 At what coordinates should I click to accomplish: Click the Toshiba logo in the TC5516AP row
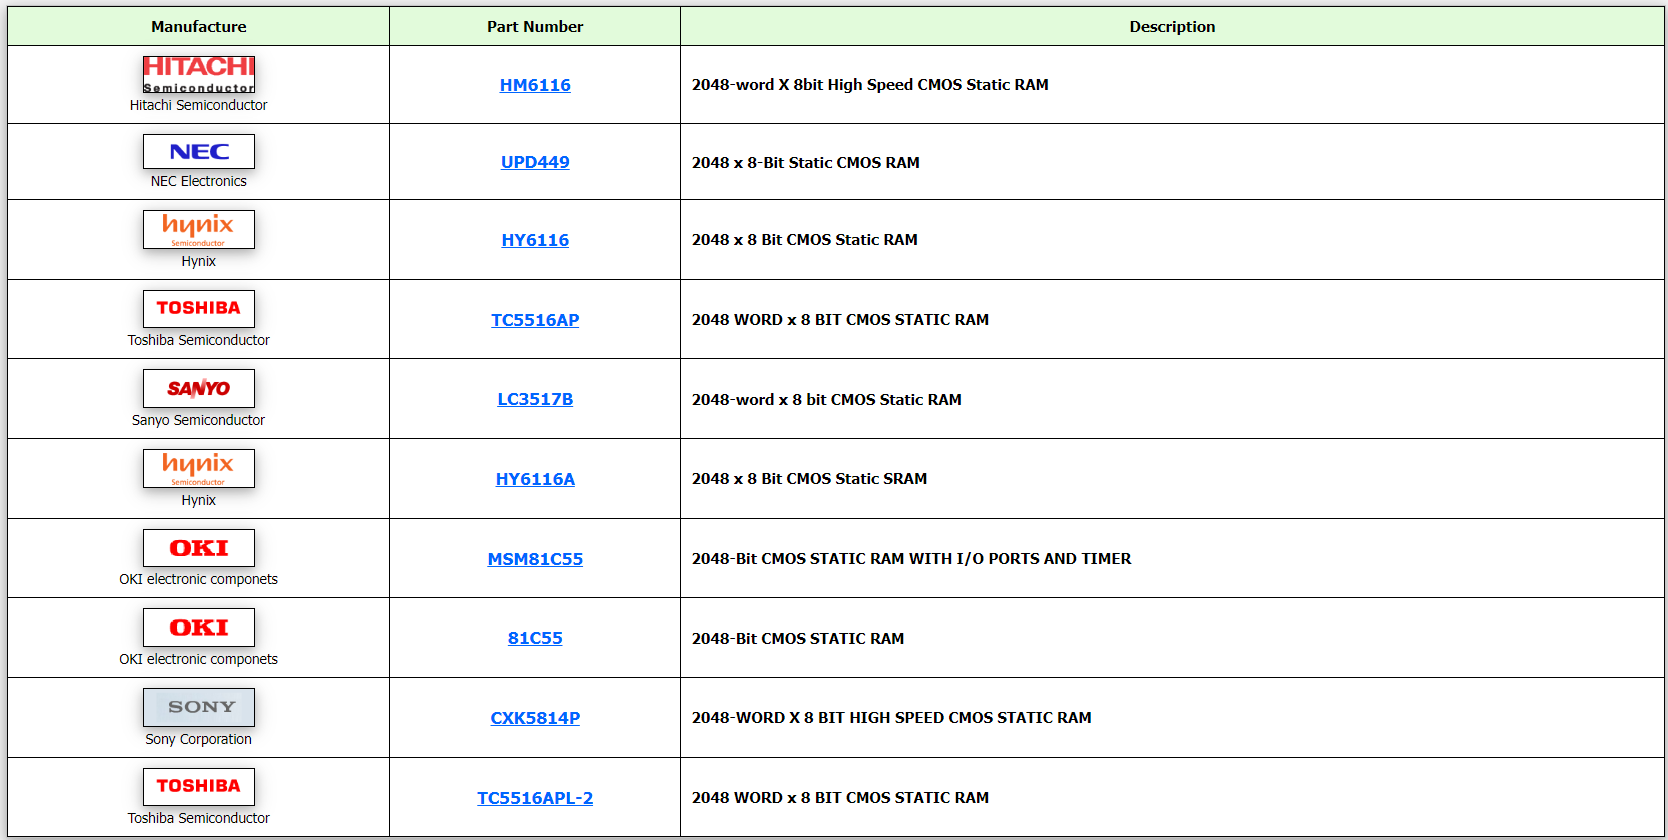tap(199, 309)
